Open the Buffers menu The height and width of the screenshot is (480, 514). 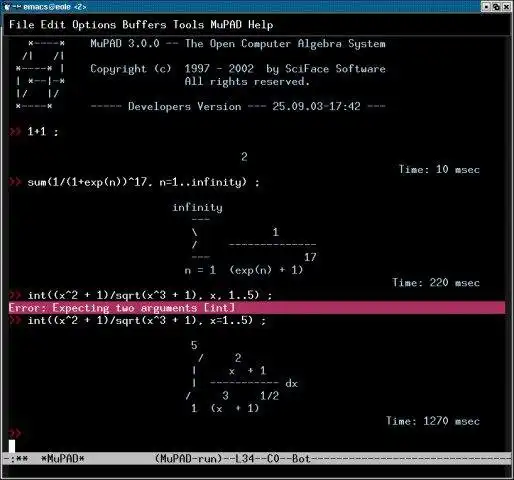[x=144, y=25]
